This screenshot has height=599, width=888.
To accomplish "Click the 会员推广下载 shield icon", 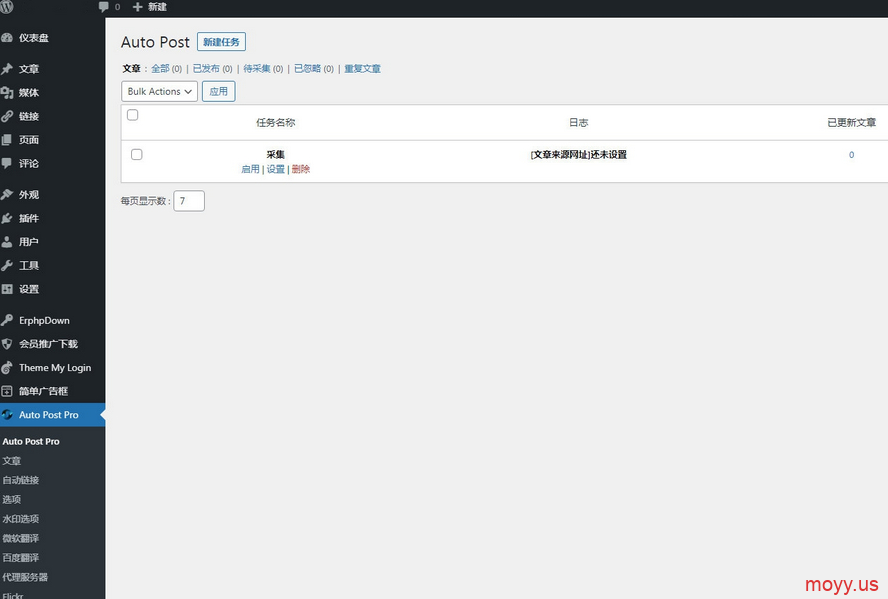I will (7, 344).
